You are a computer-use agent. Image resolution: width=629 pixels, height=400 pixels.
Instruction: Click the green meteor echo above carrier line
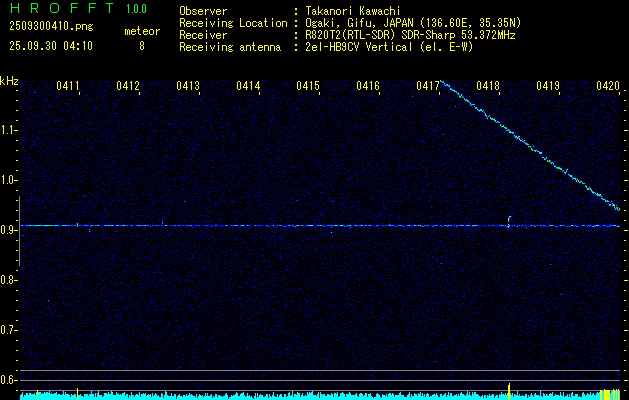click(x=509, y=218)
